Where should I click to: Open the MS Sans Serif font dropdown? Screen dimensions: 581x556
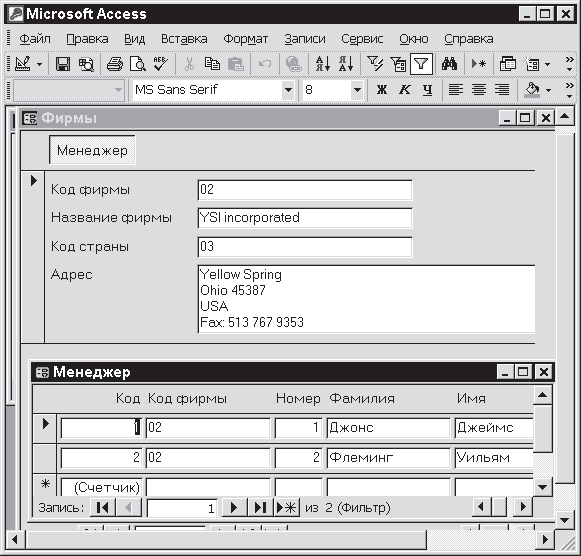[288, 90]
